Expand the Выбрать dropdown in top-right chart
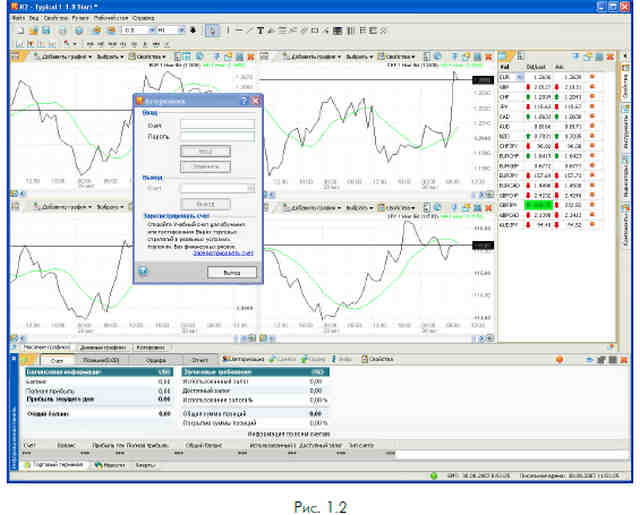Viewport: 640px width, 515px height. pos(359,57)
